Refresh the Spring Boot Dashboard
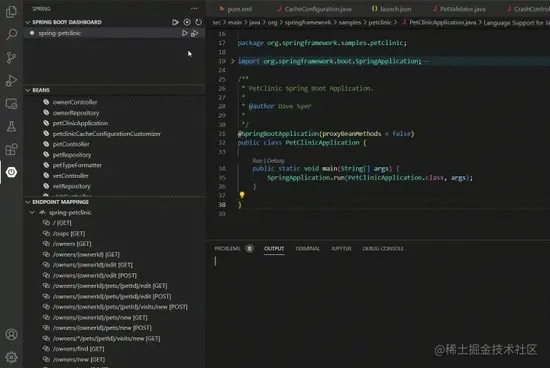550x368 pixels. pyautogui.click(x=199, y=22)
